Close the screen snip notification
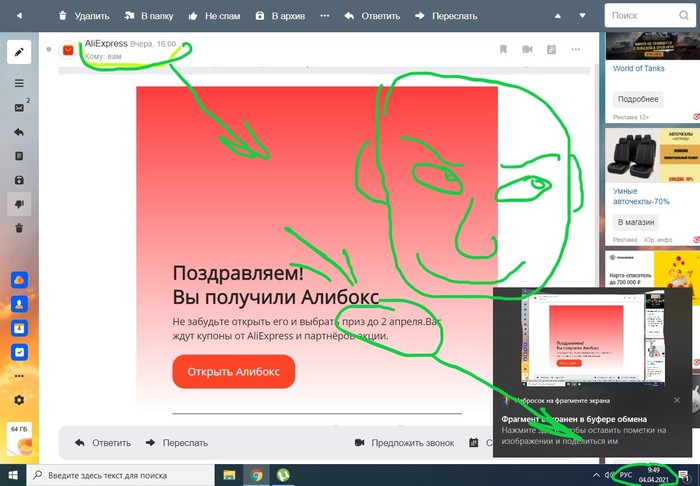700x486 pixels. point(677,400)
